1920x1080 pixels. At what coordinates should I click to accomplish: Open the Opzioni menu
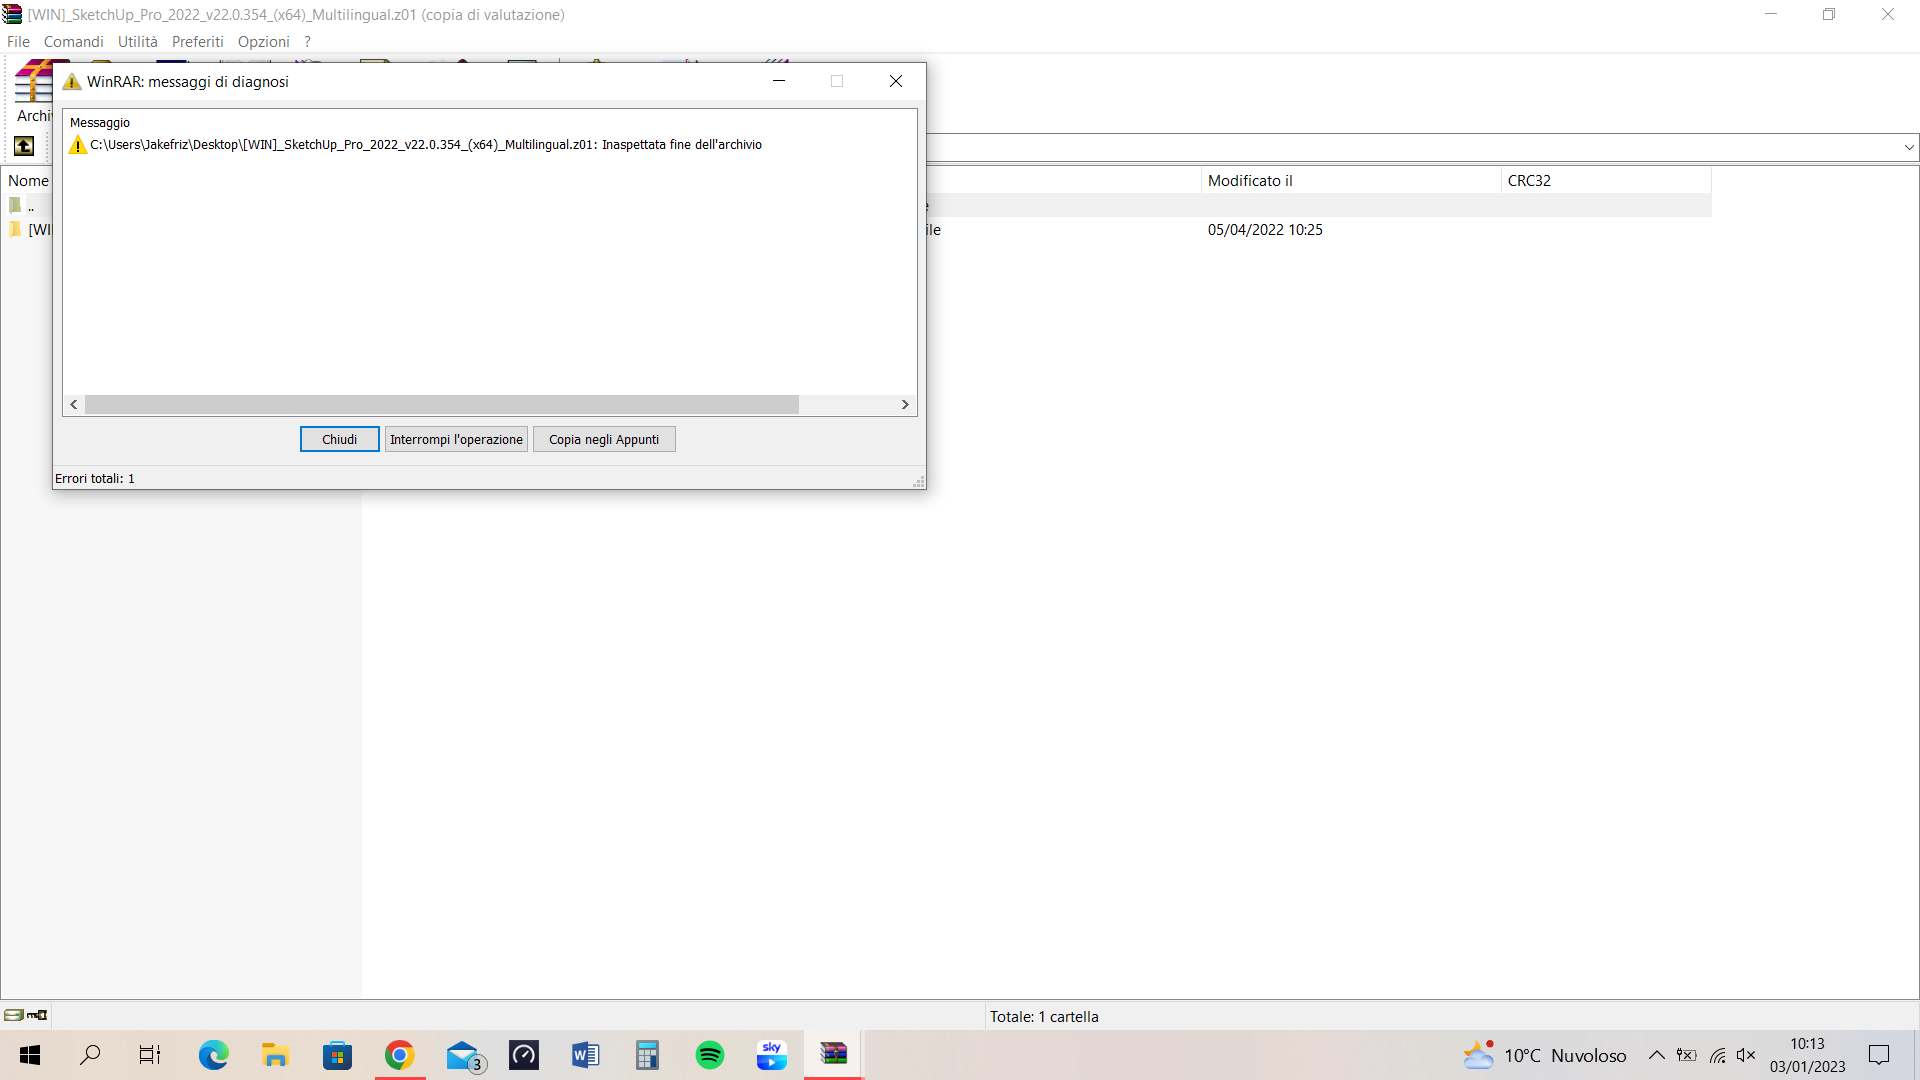click(x=263, y=41)
